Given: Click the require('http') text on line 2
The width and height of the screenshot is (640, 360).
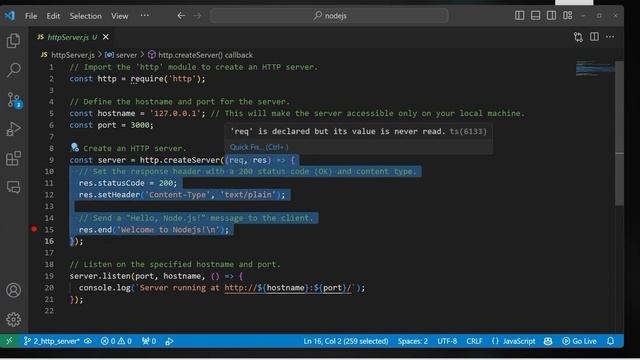Looking at the screenshot, I should click(165, 78).
